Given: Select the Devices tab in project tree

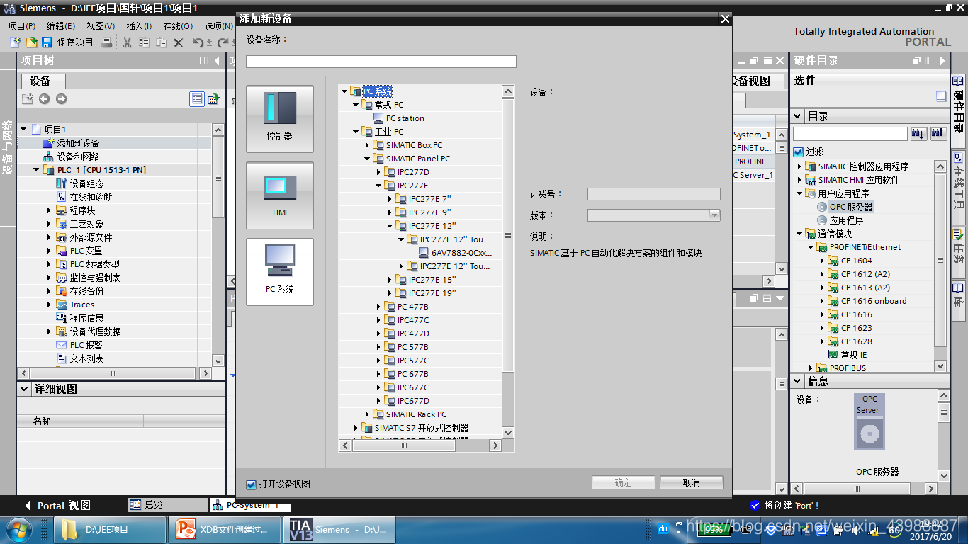Looking at the screenshot, I should coord(40,81).
